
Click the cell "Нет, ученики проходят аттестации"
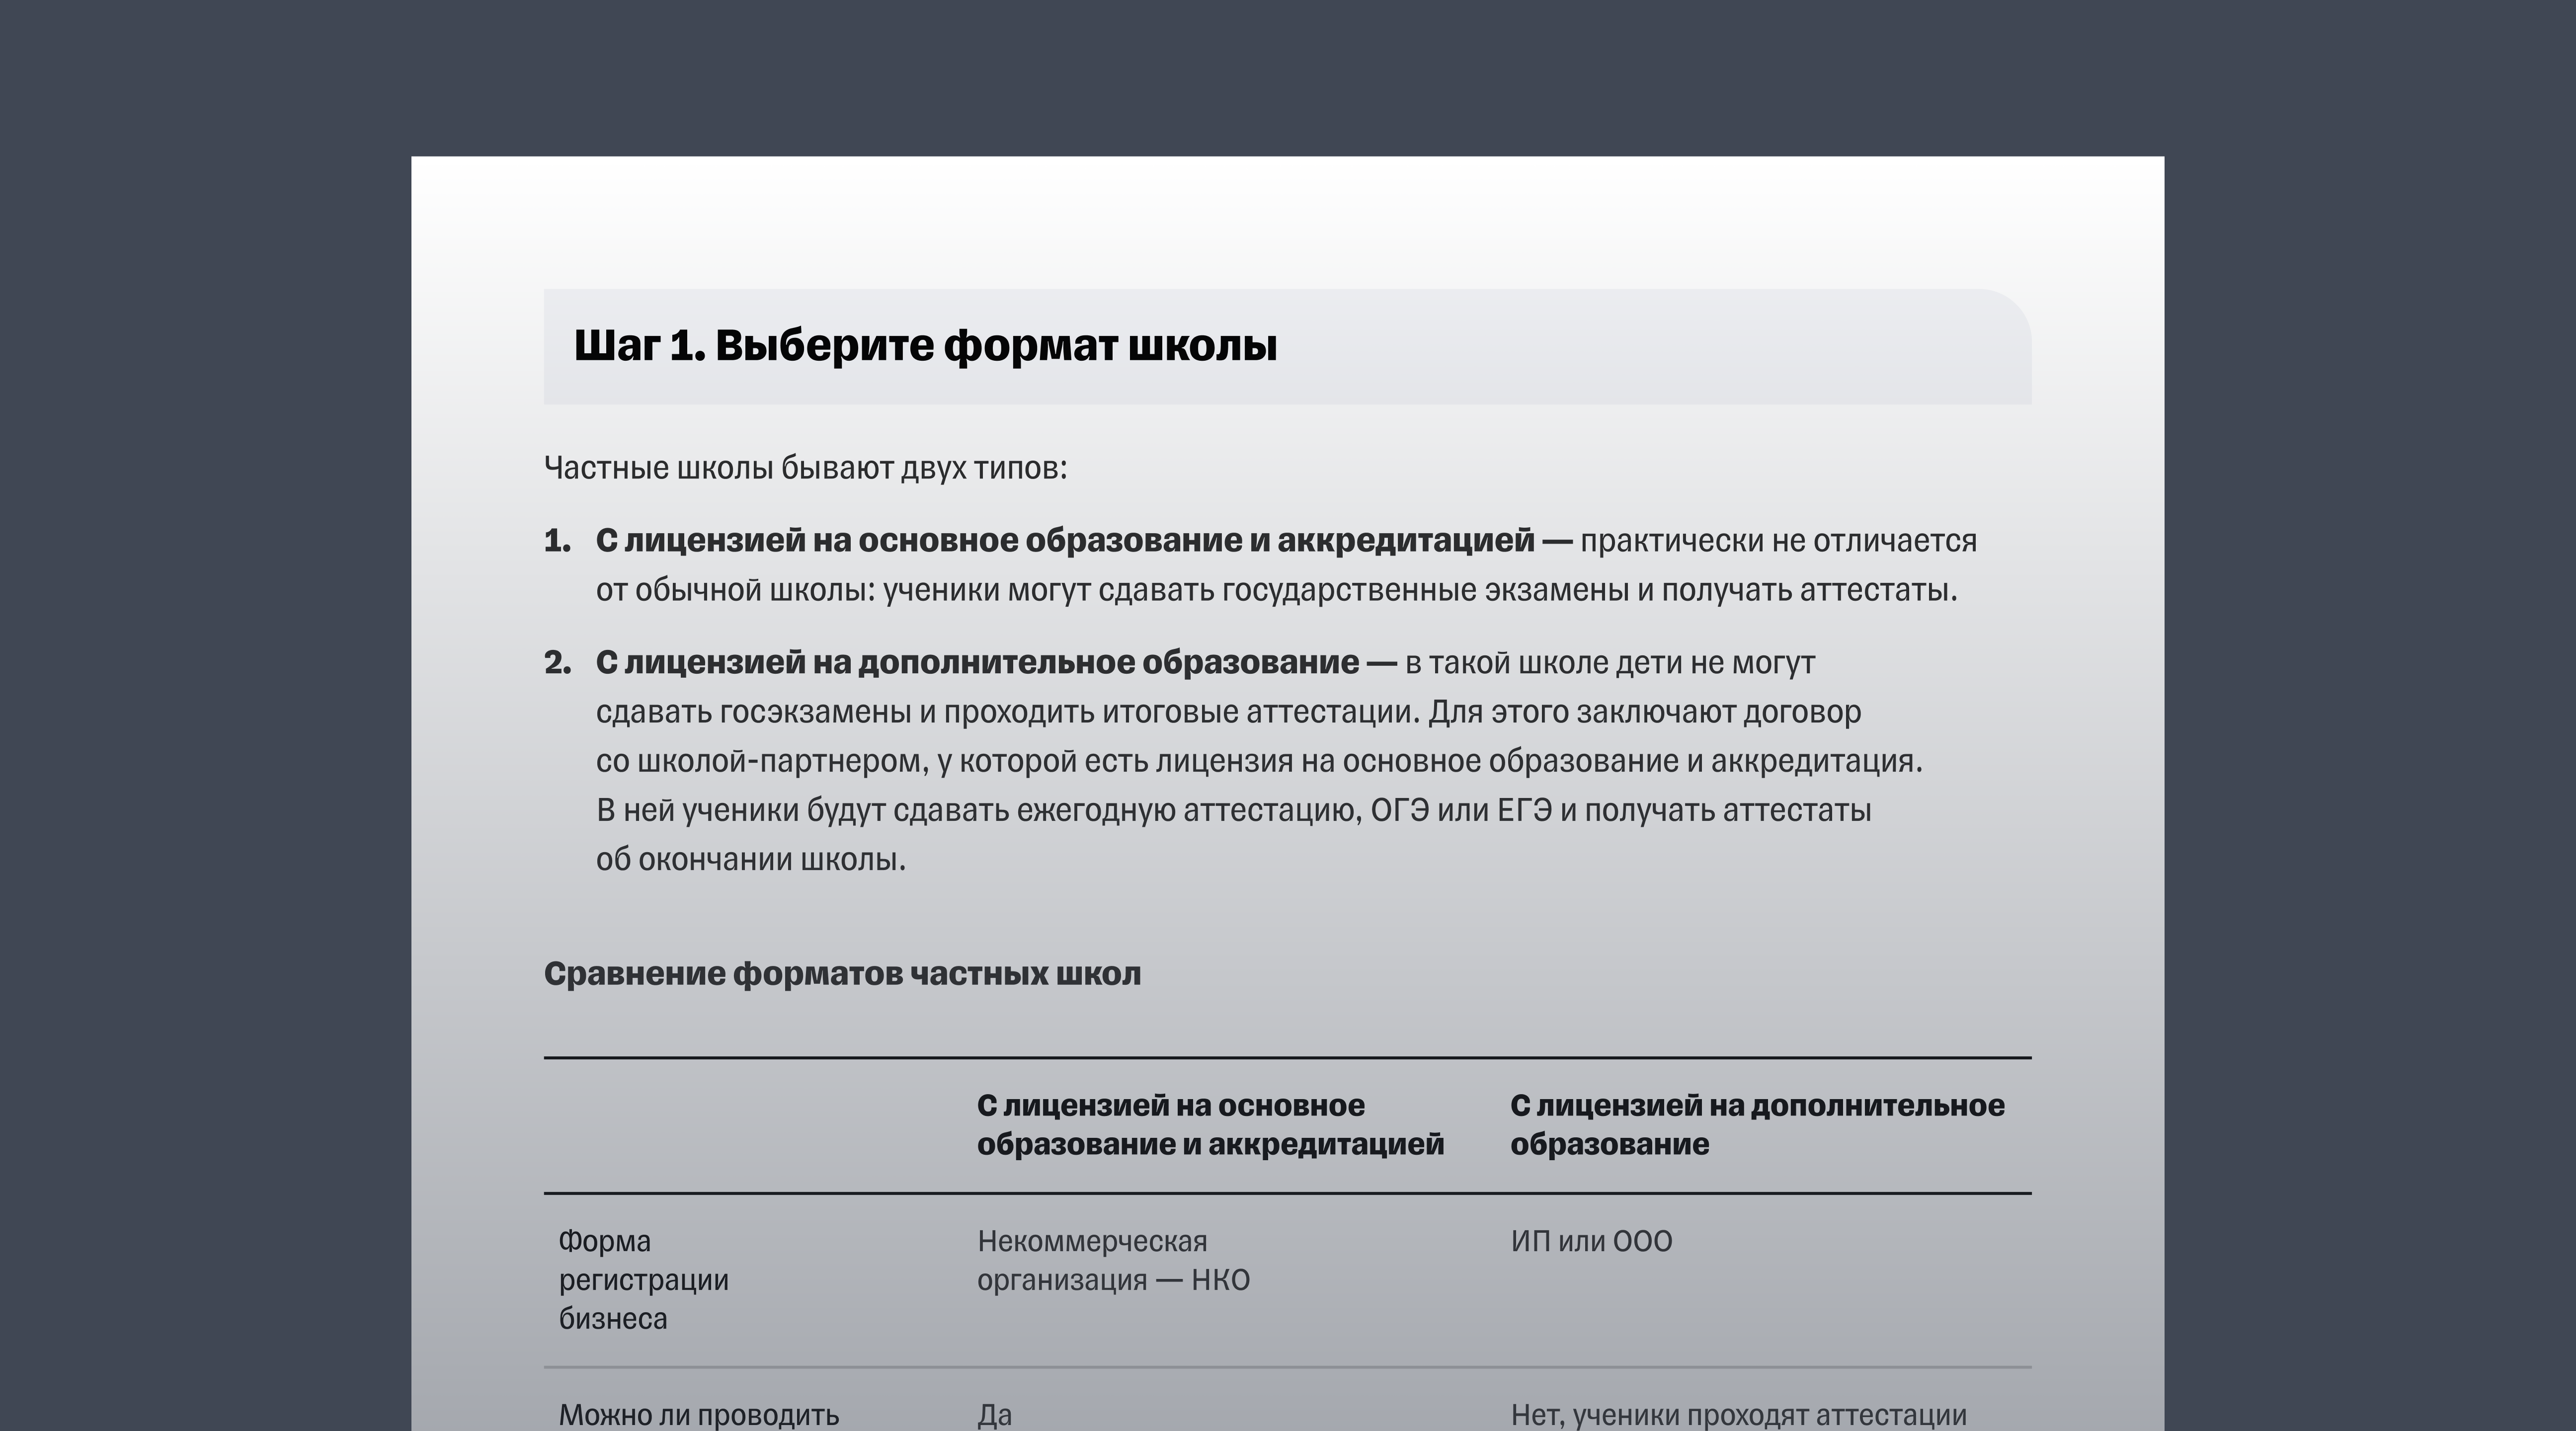tap(1738, 1415)
